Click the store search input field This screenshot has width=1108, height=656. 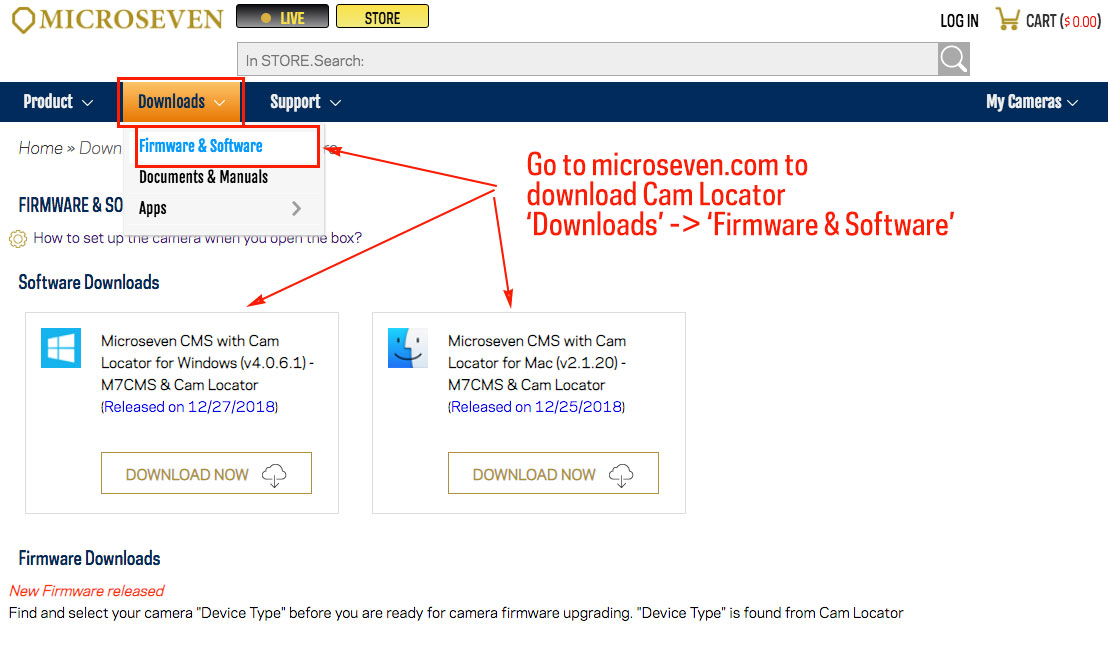tap(588, 59)
